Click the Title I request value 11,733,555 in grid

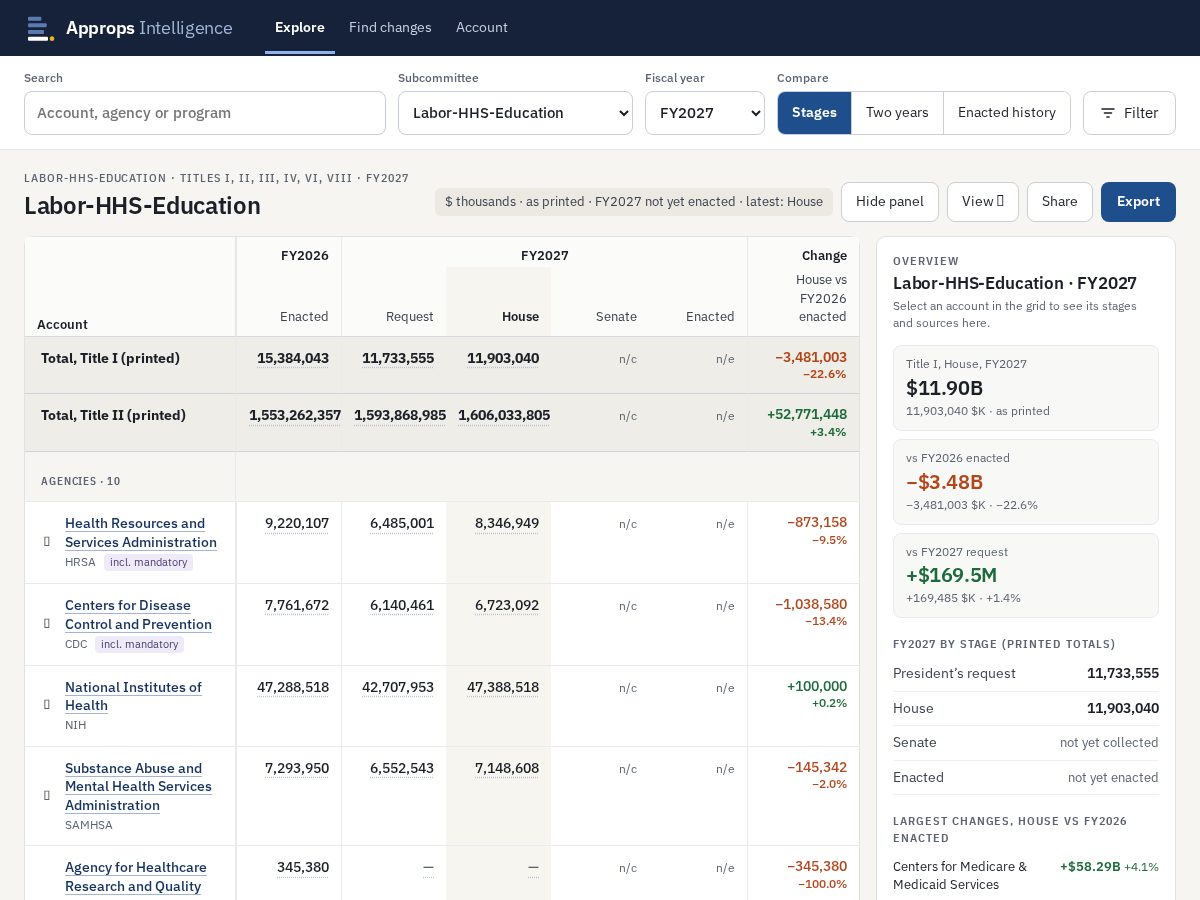[x=398, y=358]
